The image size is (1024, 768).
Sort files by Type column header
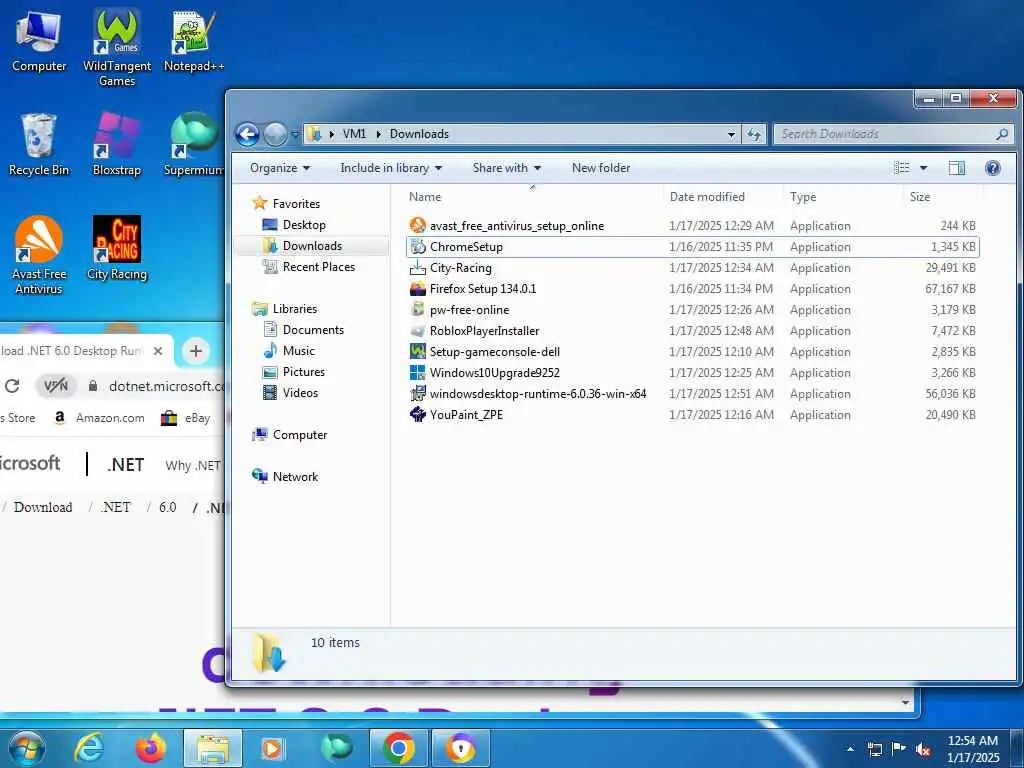(x=803, y=197)
